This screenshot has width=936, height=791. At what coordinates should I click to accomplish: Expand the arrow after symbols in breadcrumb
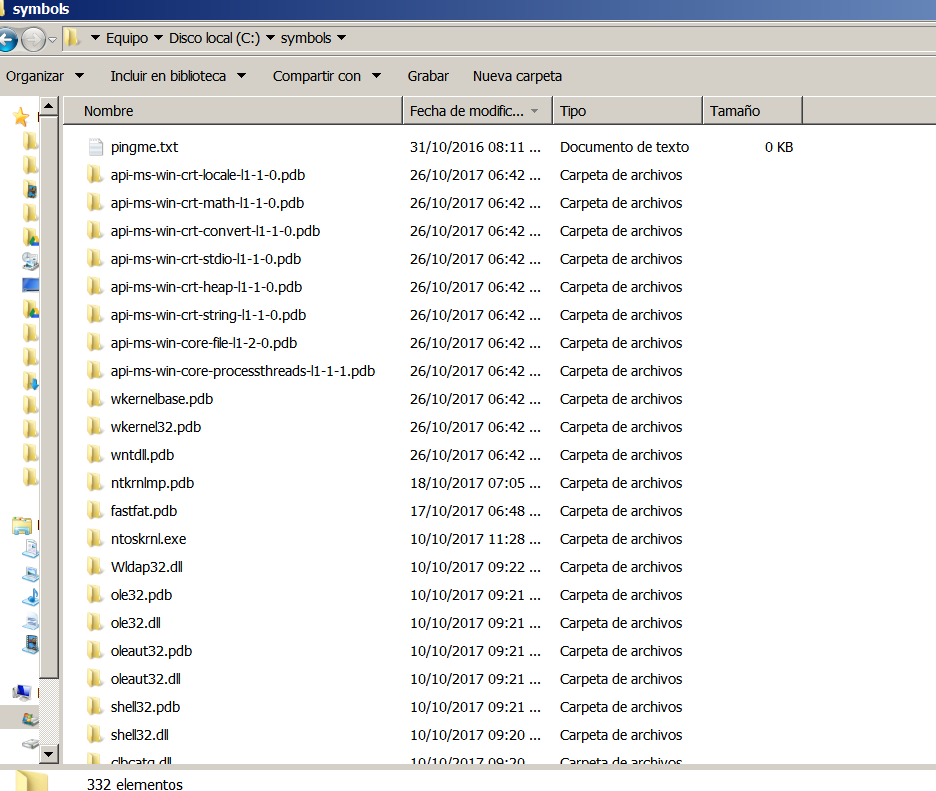click(342, 39)
